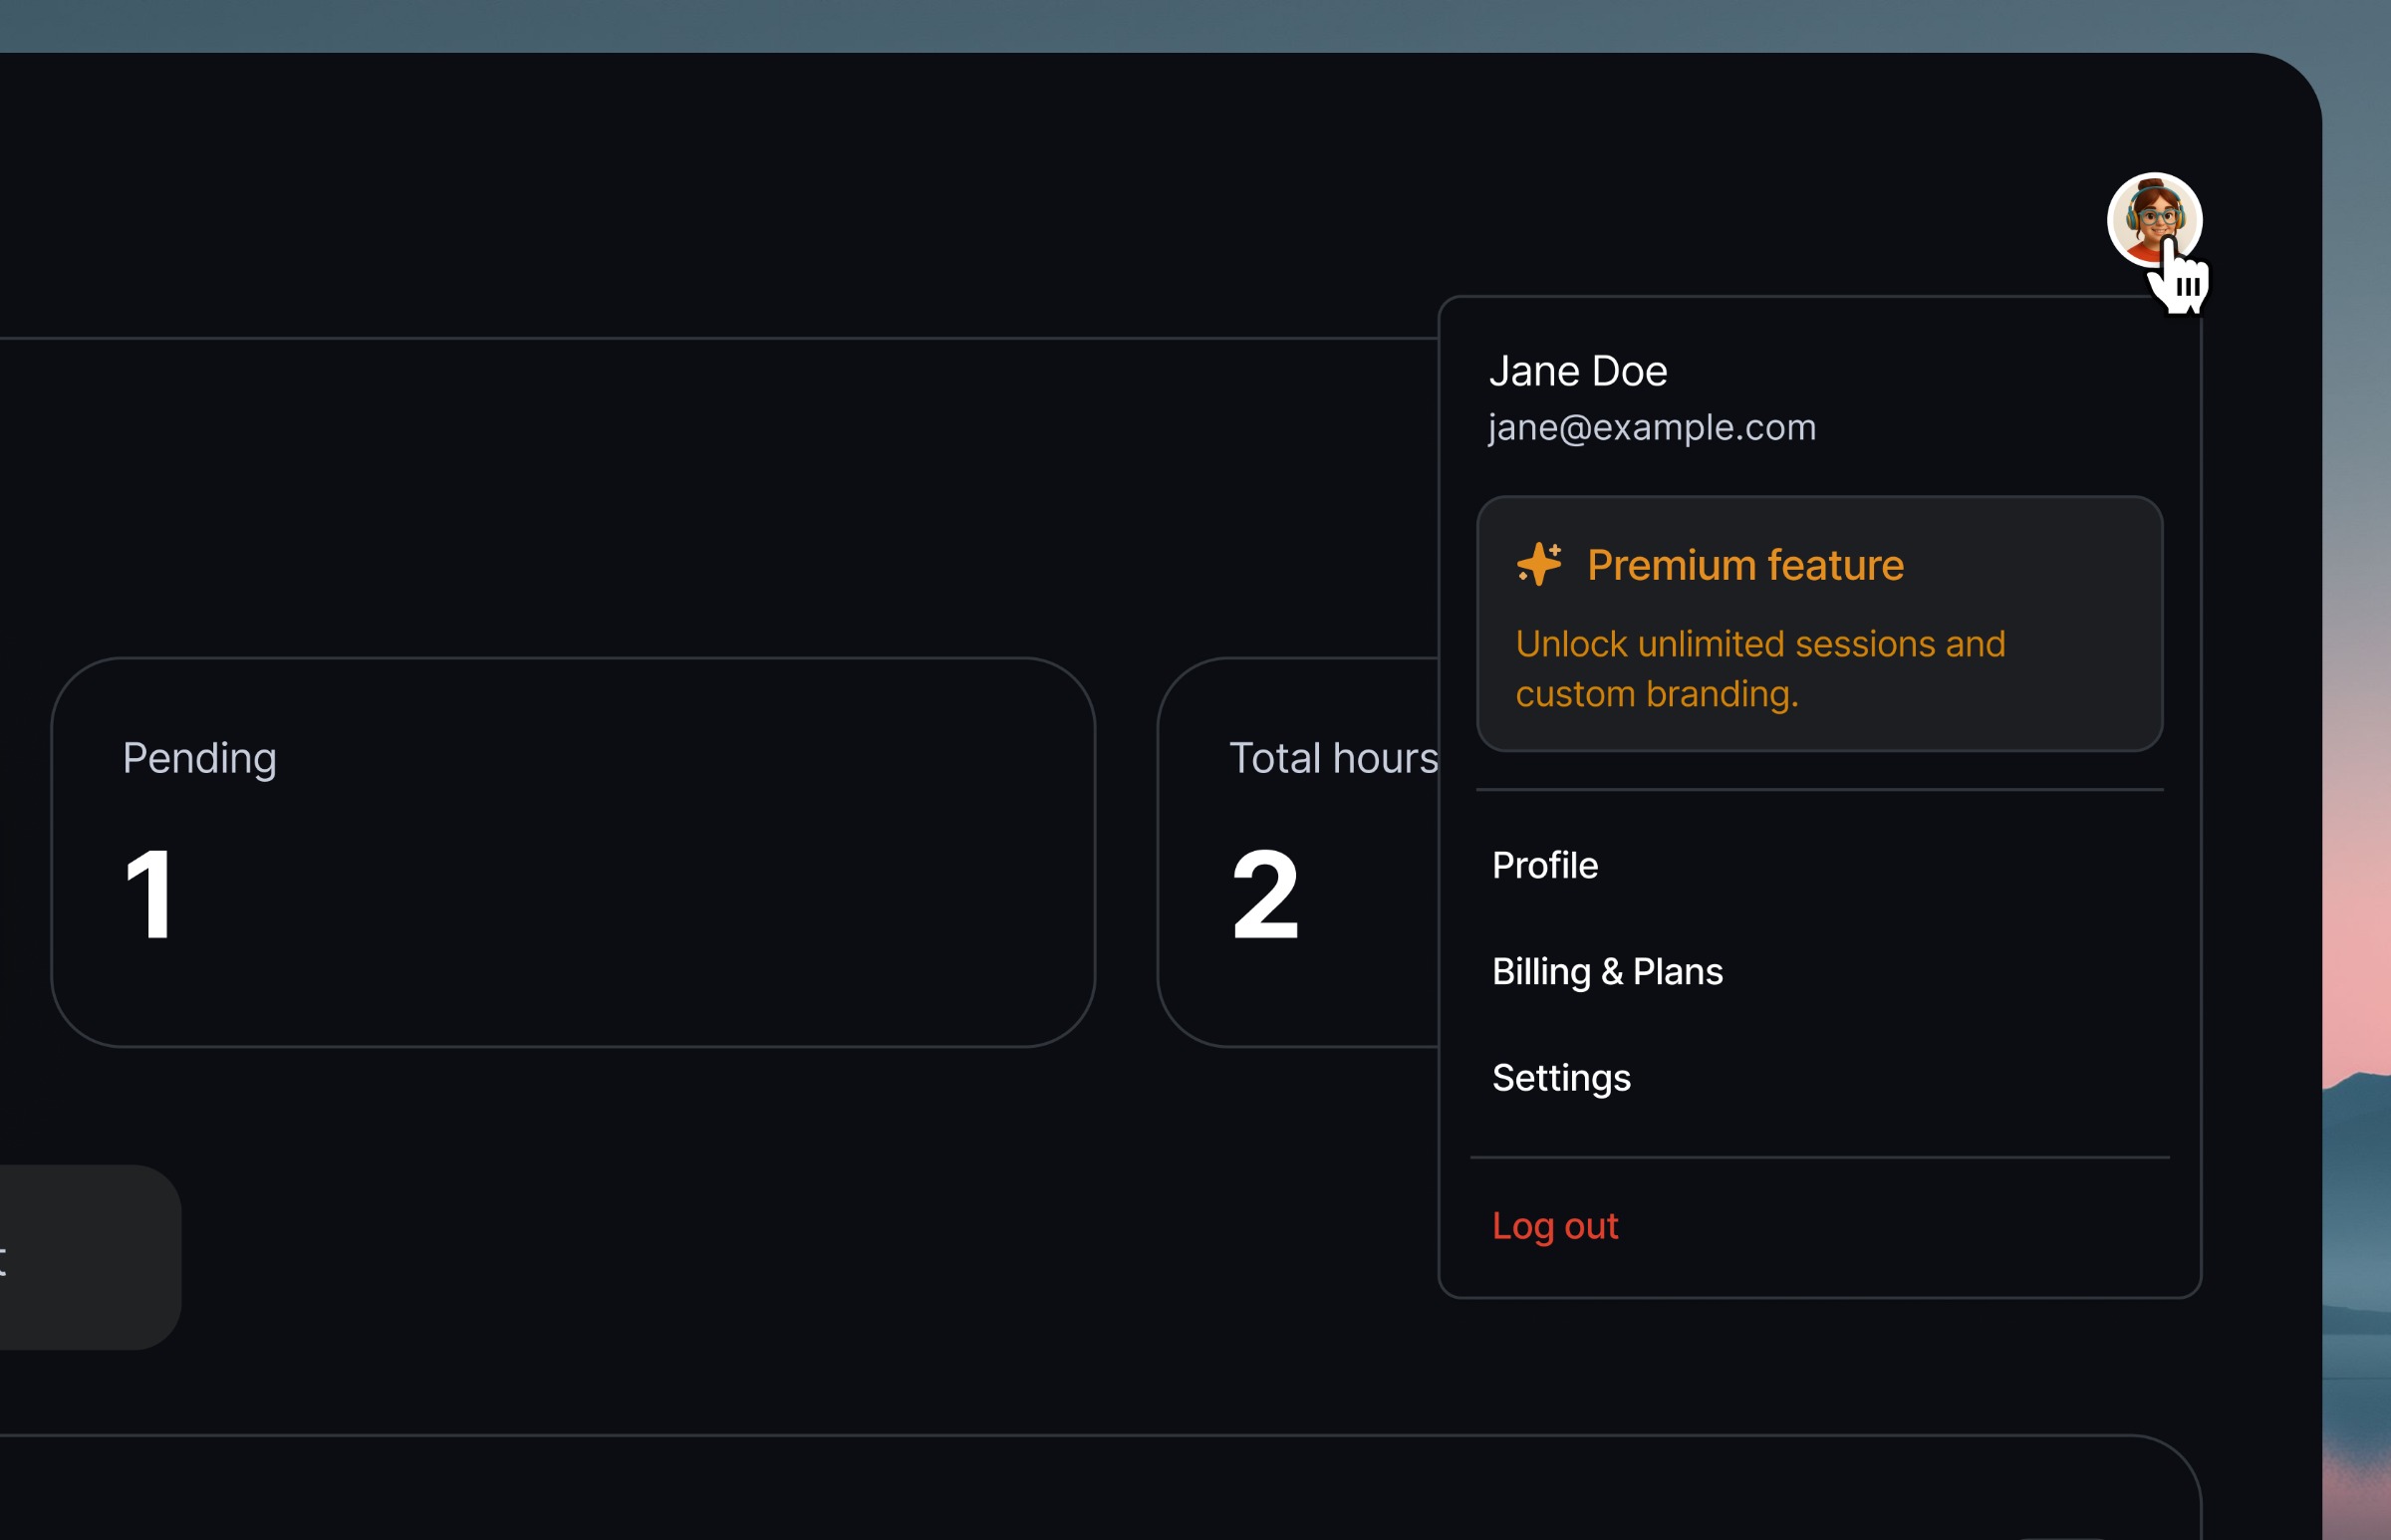Click the Jane Doe name in the menu
2391x1540 pixels.
1578,371
